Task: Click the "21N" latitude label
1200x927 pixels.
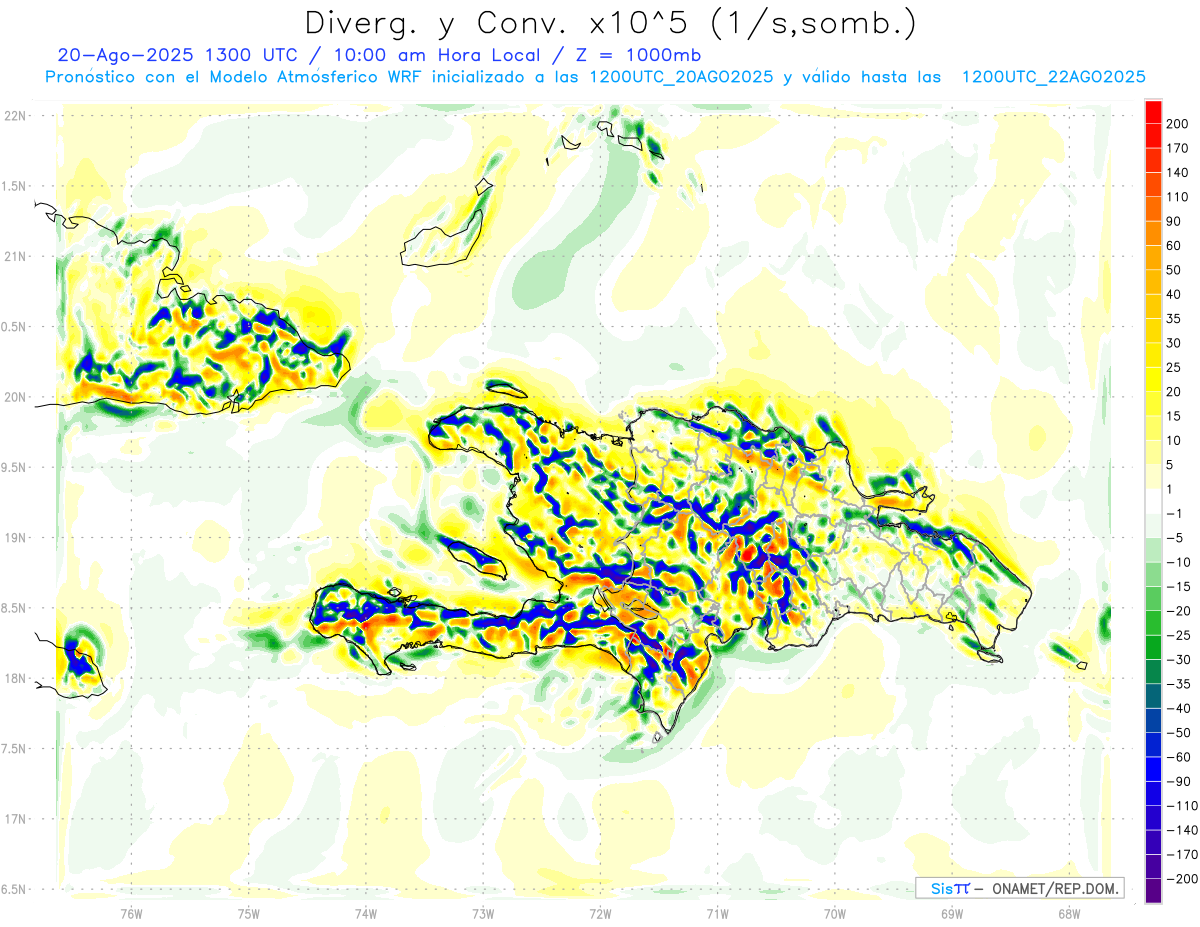Action: [x=15, y=256]
